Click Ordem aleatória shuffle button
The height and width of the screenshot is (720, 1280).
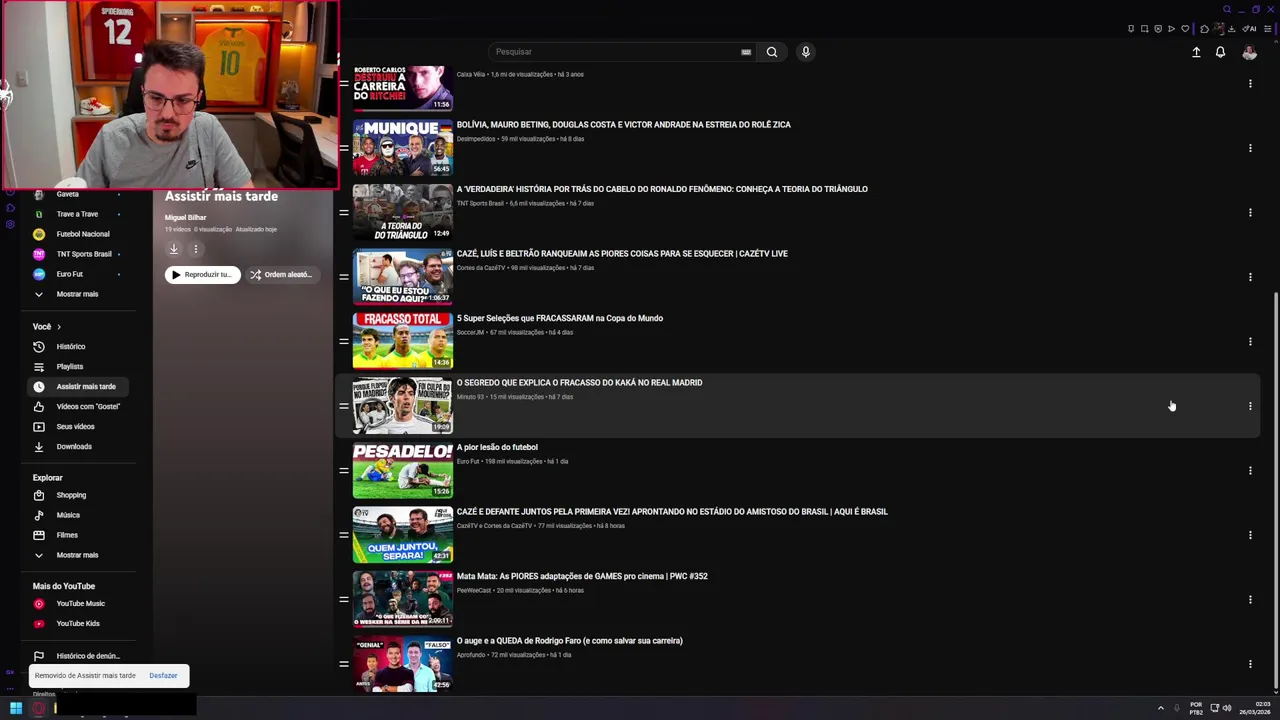coord(283,275)
